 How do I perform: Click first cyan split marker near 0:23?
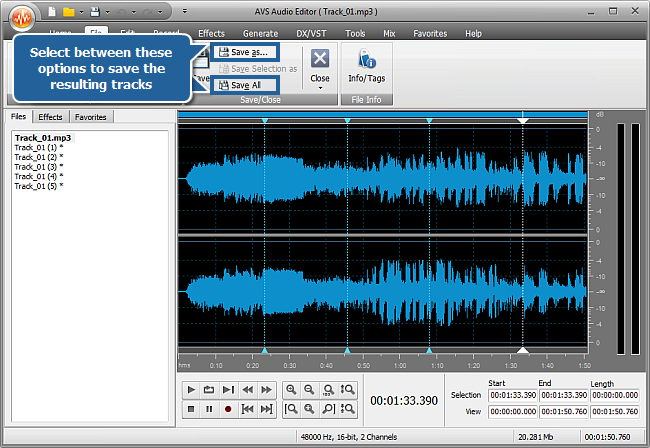265,121
